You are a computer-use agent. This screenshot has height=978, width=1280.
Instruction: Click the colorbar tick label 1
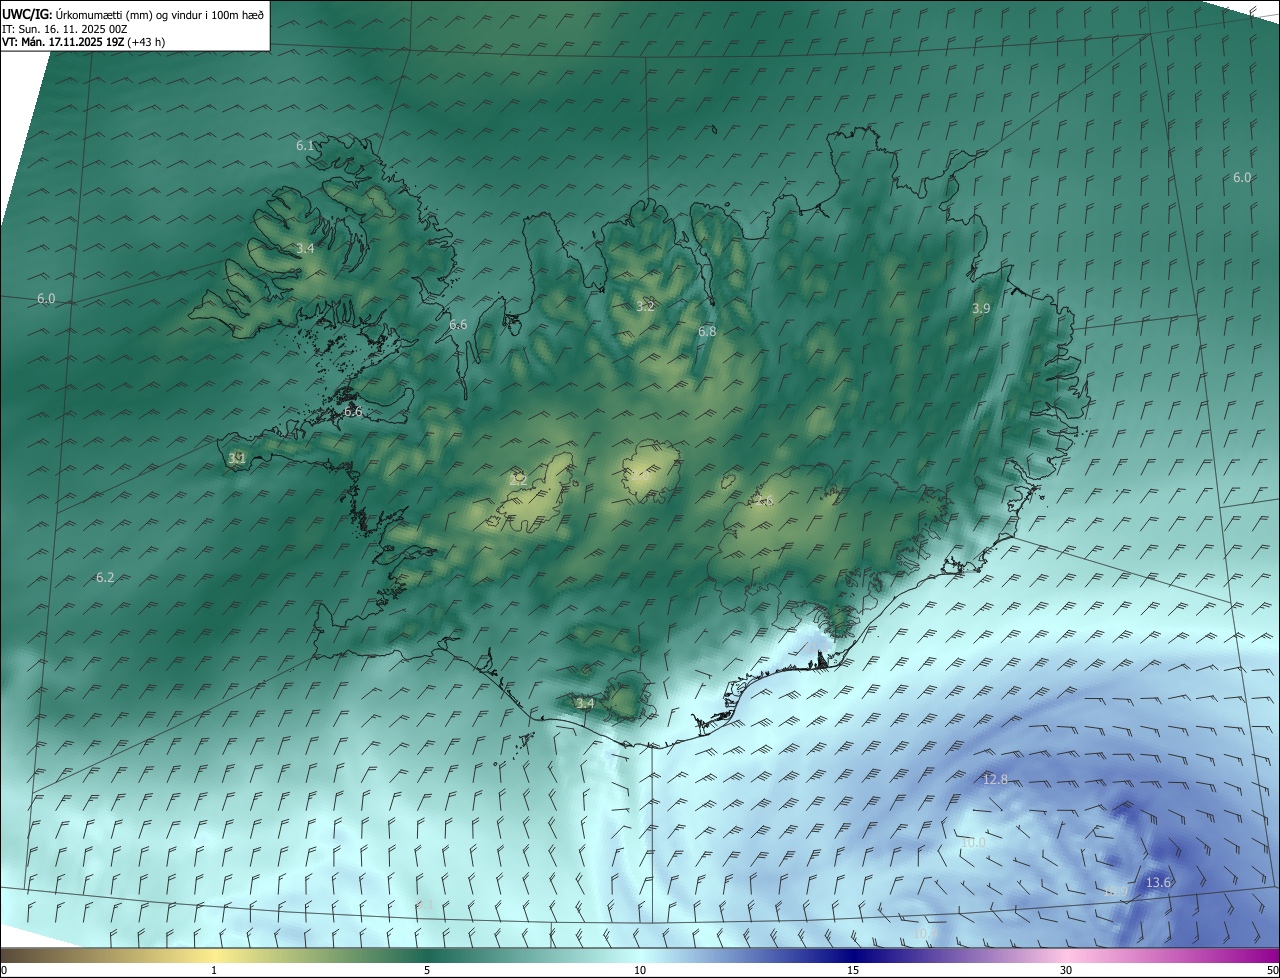click(x=214, y=970)
